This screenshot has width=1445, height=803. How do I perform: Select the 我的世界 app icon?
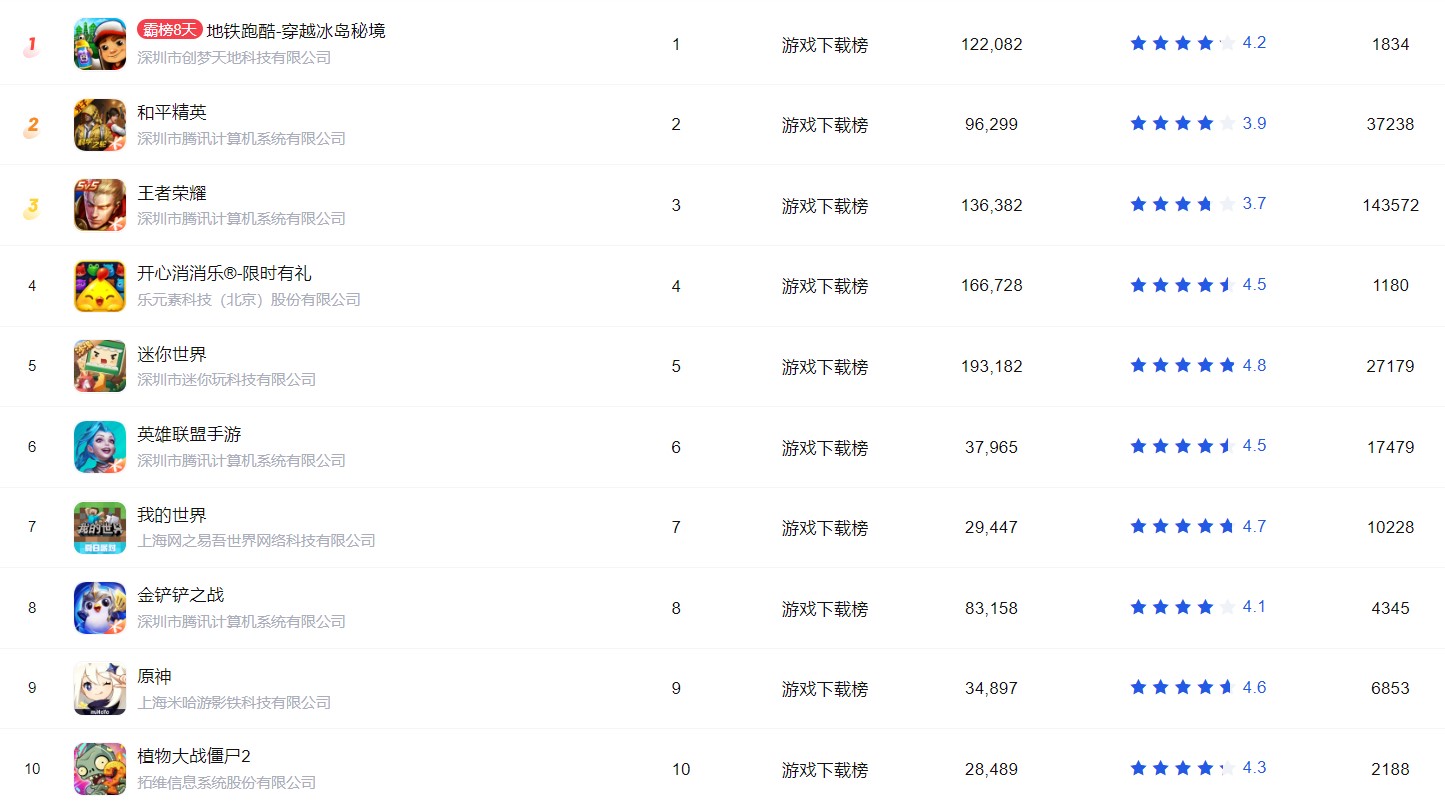[x=100, y=528]
